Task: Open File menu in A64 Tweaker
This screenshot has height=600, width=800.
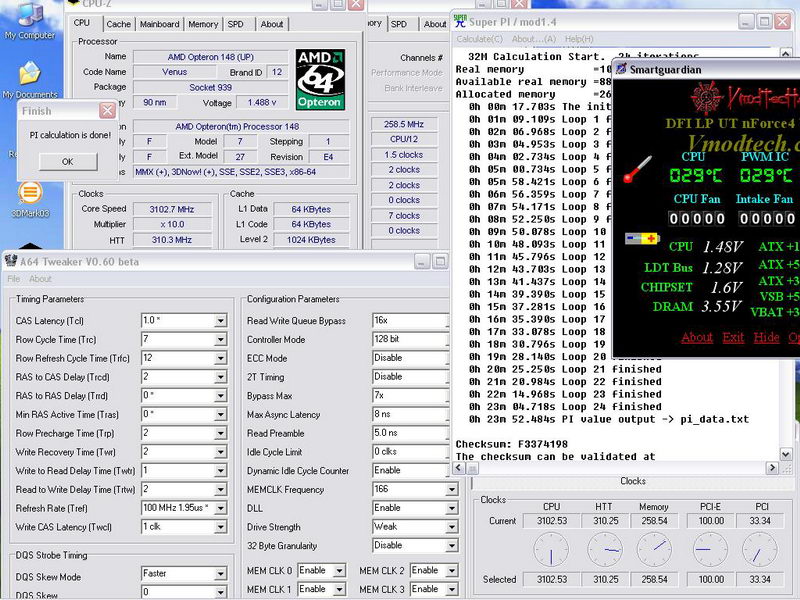Action: pos(14,279)
